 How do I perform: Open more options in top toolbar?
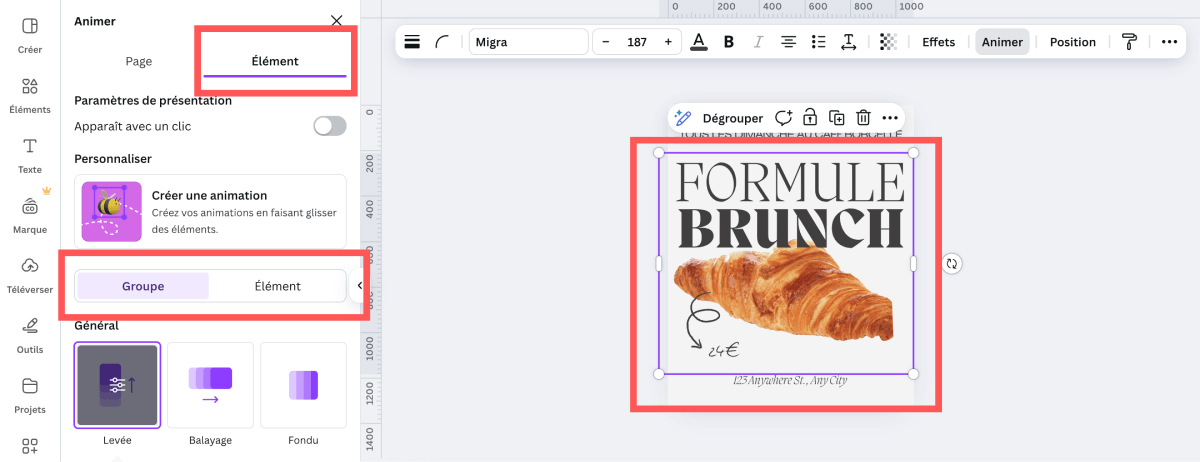coord(1169,42)
